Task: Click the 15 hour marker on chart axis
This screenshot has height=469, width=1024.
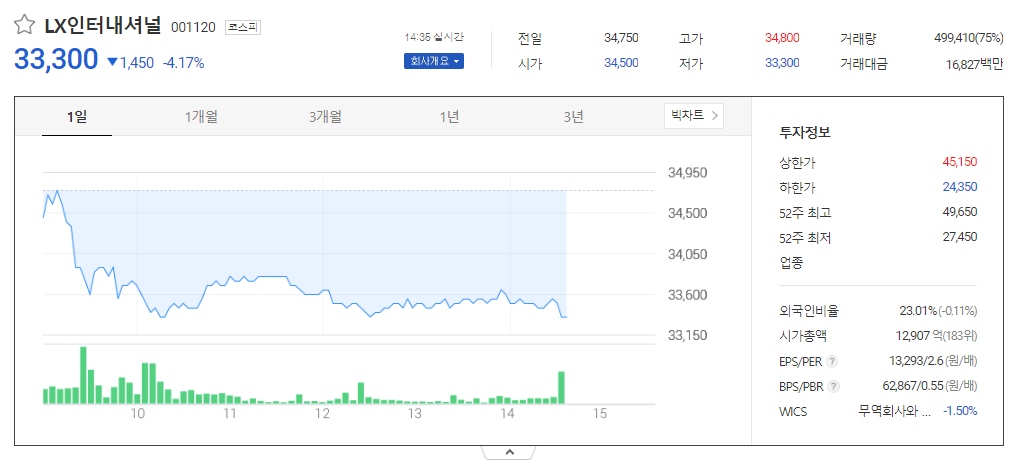Action: tap(600, 413)
